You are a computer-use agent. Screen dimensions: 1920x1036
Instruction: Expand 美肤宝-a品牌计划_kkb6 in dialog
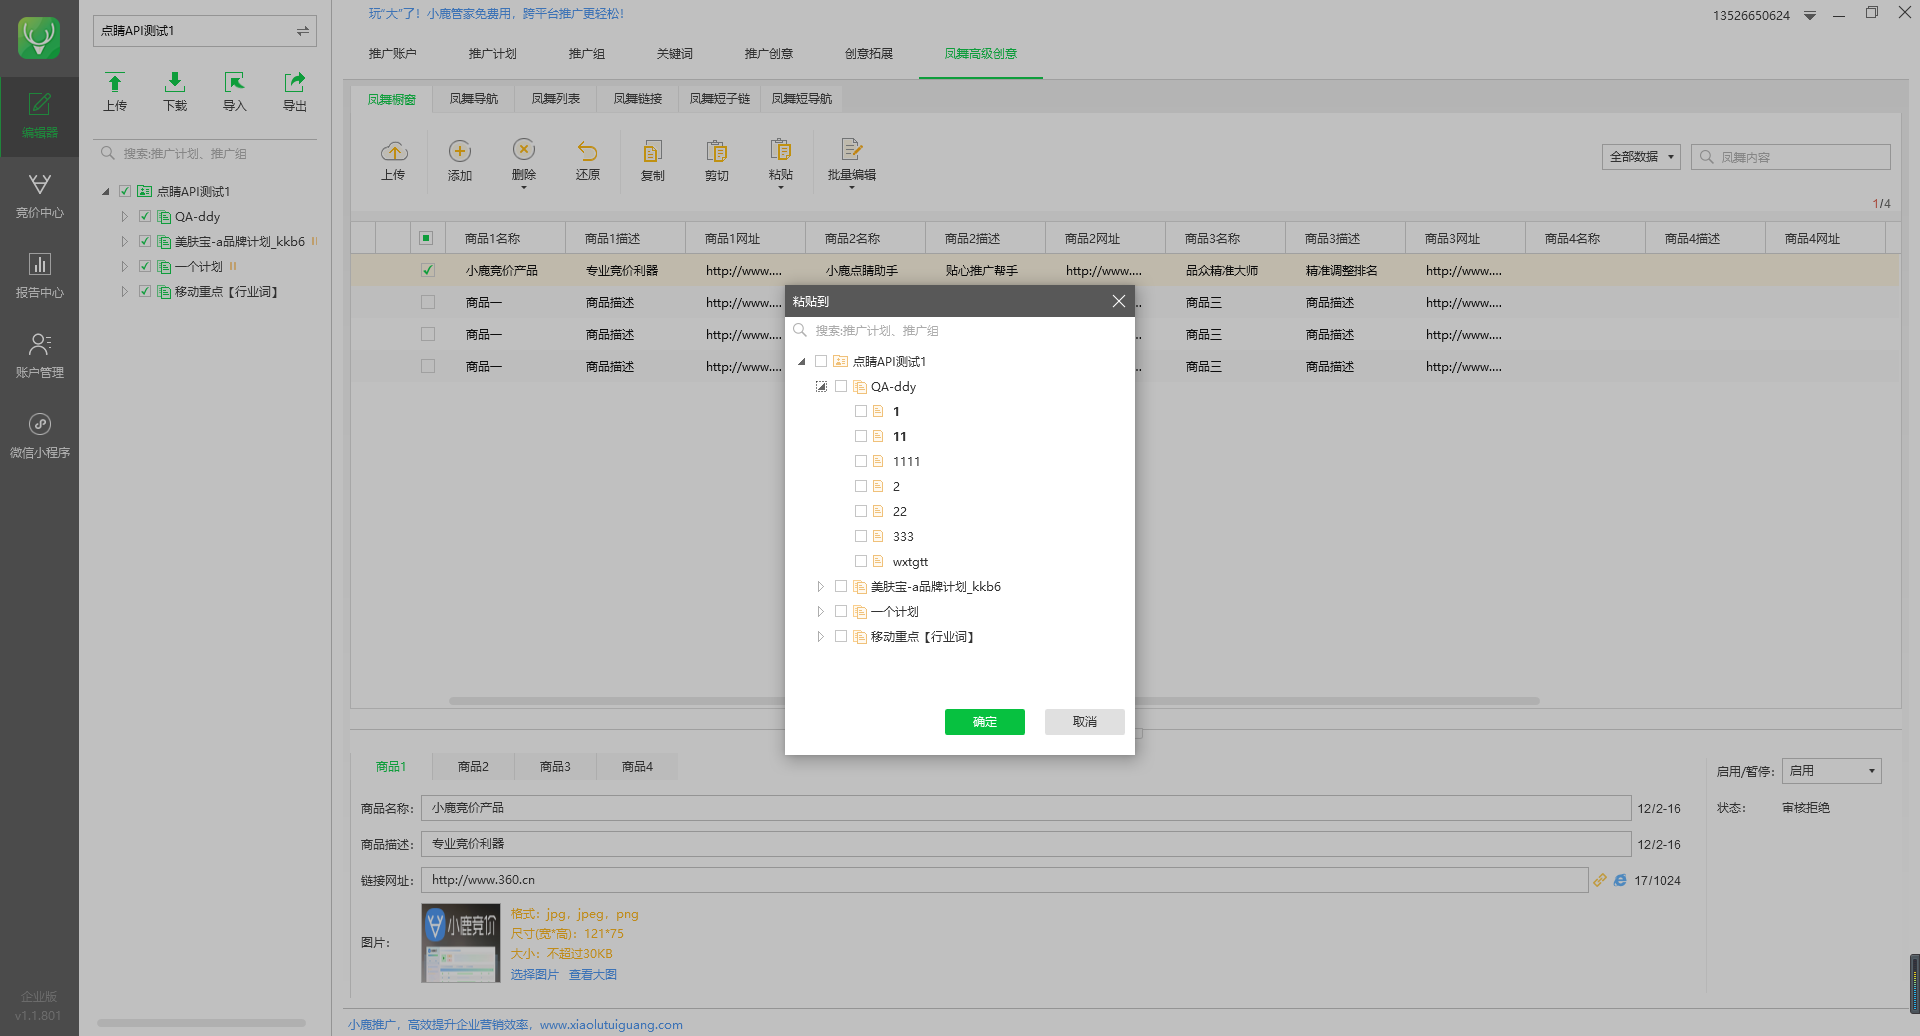point(821,586)
